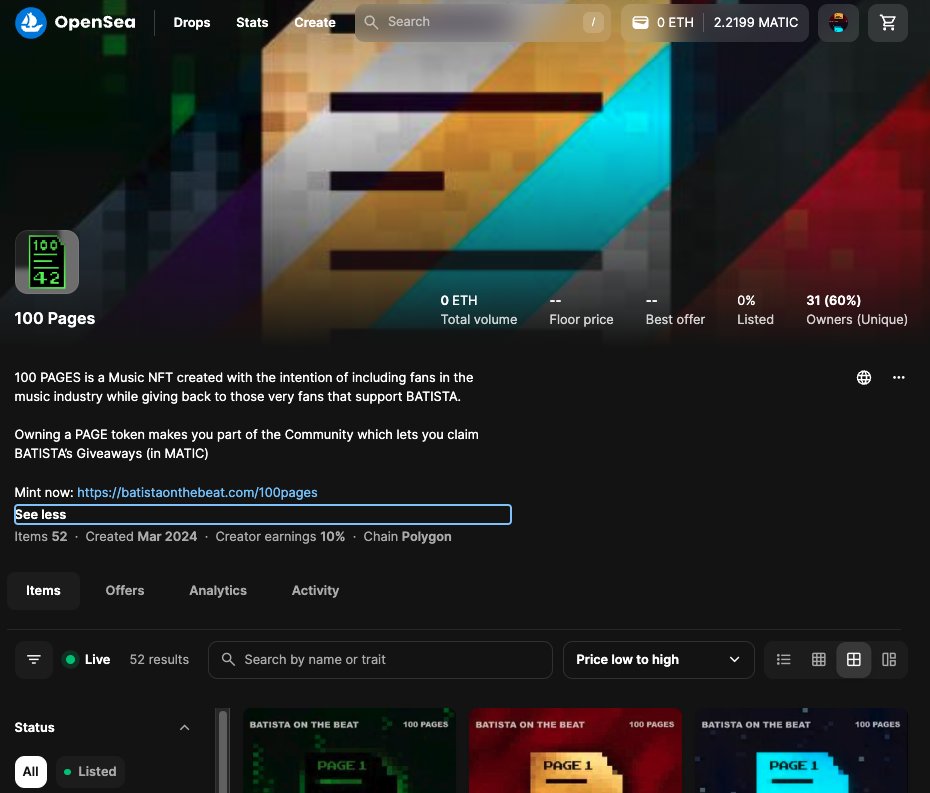The image size is (930, 793).
Task: Open the profile avatar menu
Action: [x=838, y=23]
